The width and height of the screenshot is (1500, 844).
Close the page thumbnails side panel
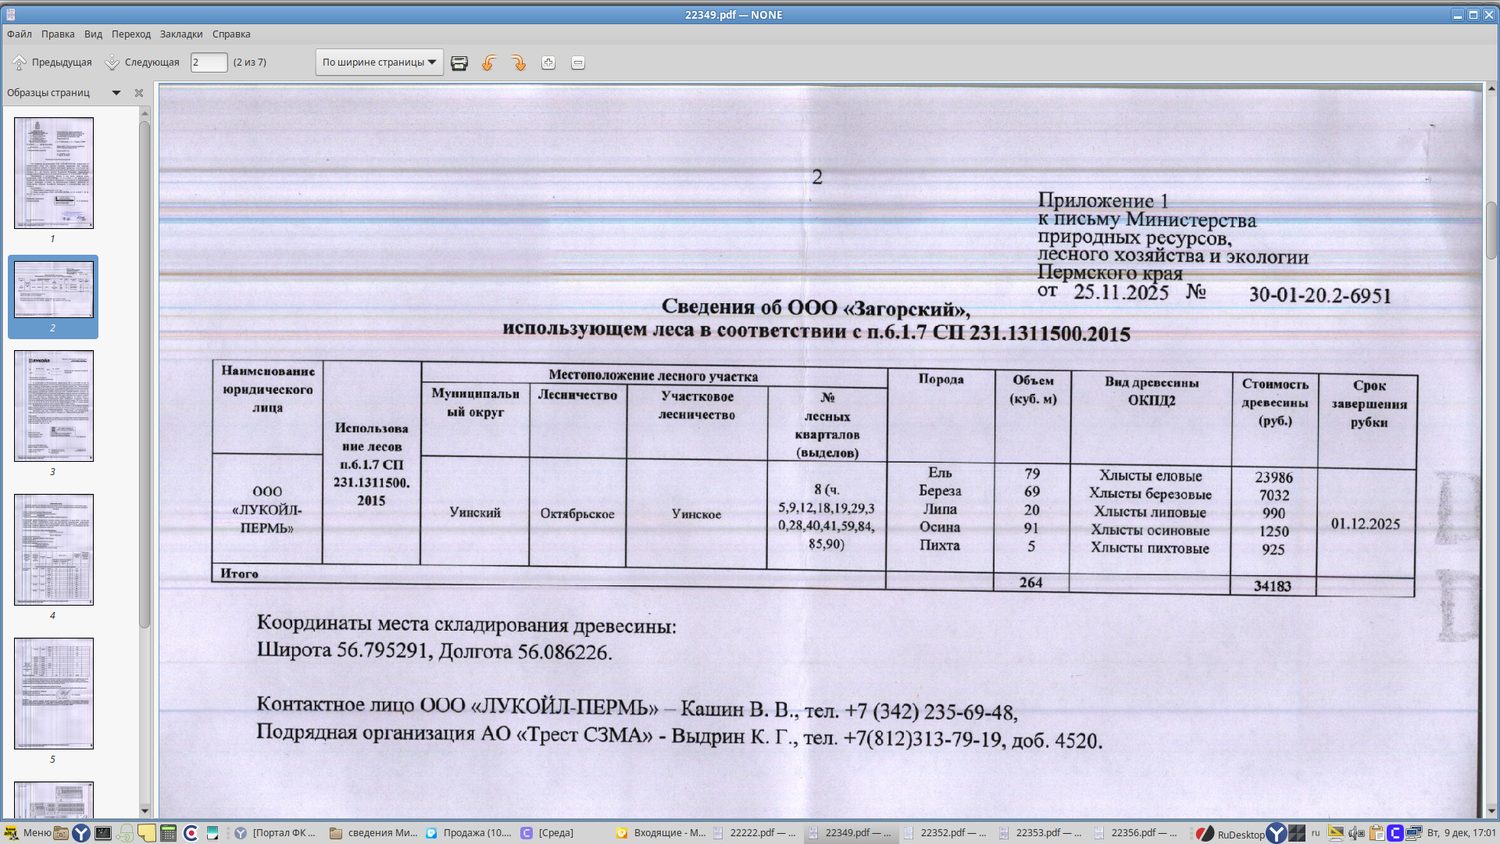point(139,93)
